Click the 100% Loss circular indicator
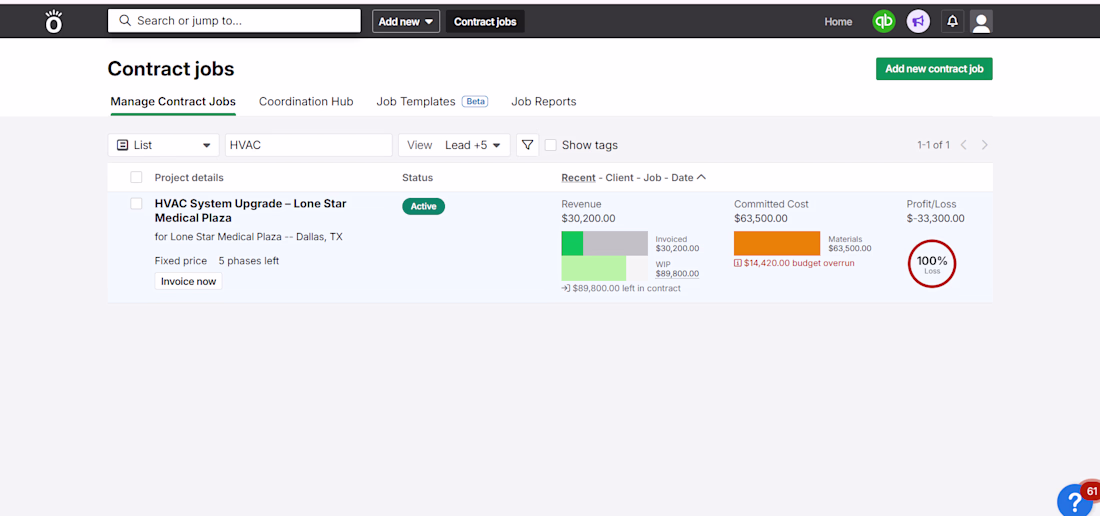This screenshot has height=516, width=1100. point(932,264)
